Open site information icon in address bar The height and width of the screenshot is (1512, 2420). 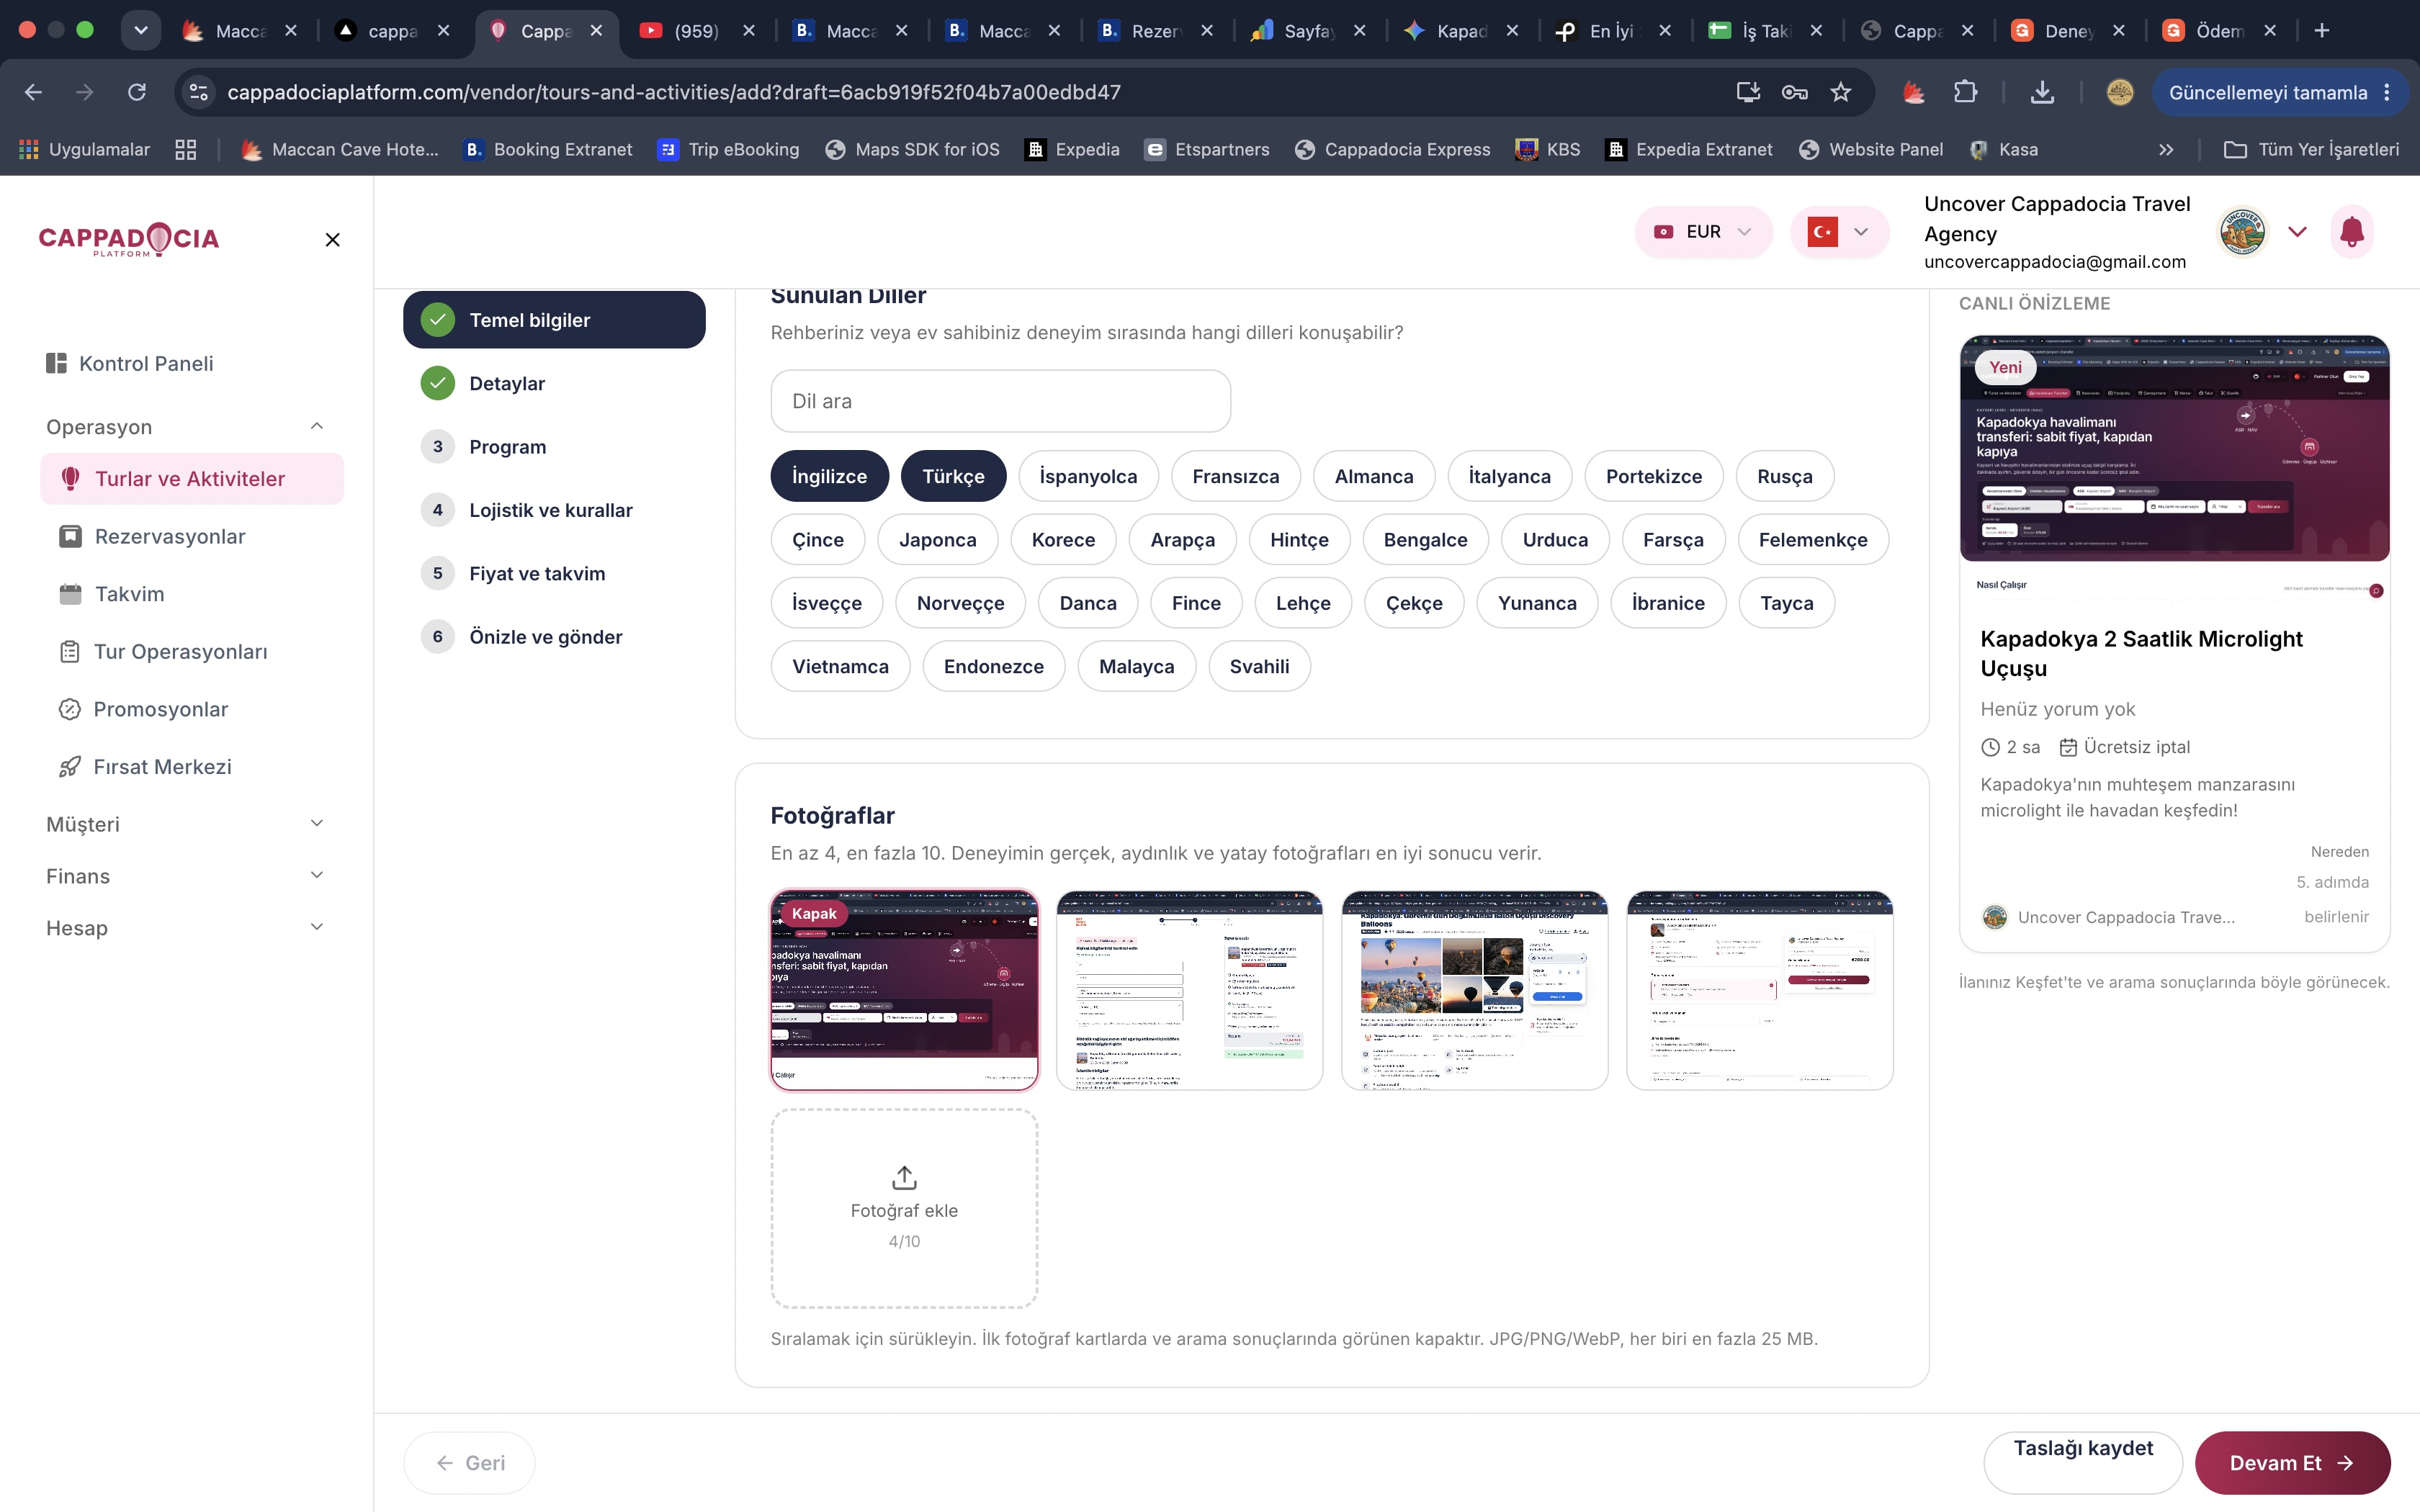tap(199, 92)
